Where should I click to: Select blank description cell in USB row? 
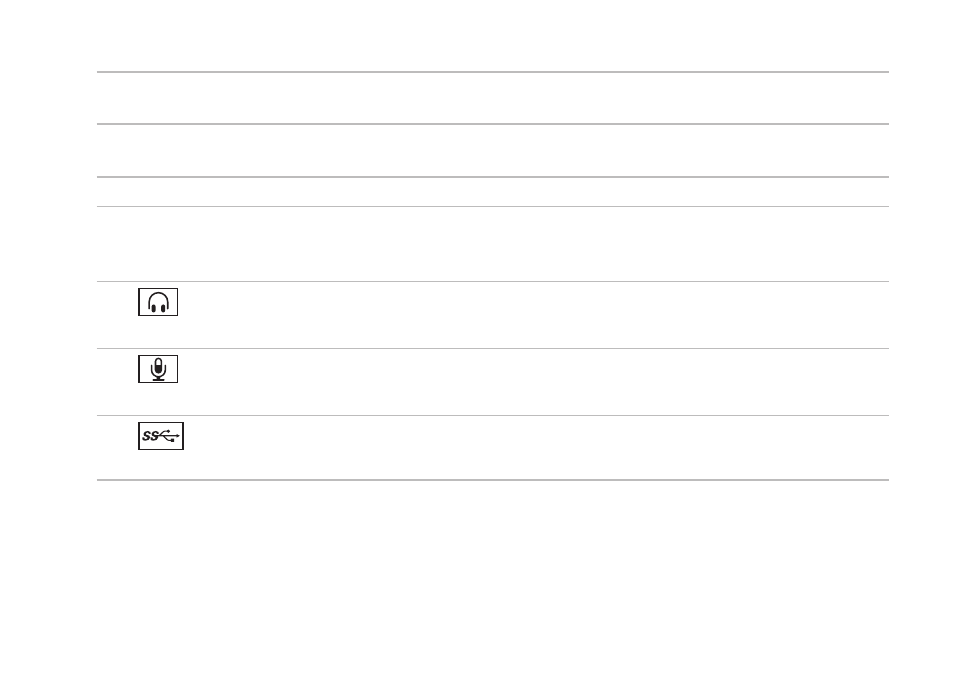pos(535,447)
